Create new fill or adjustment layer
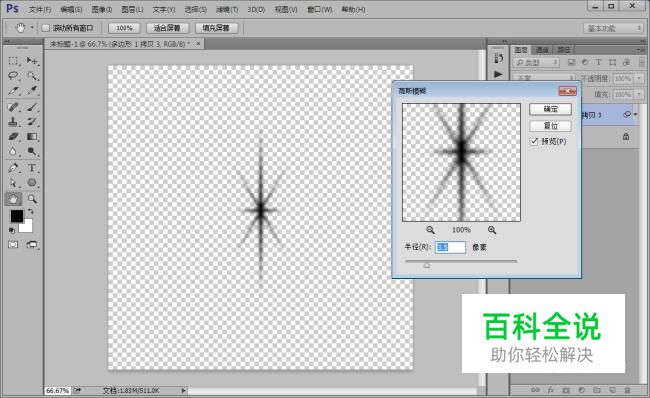 pyautogui.click(x=581, y=390)
